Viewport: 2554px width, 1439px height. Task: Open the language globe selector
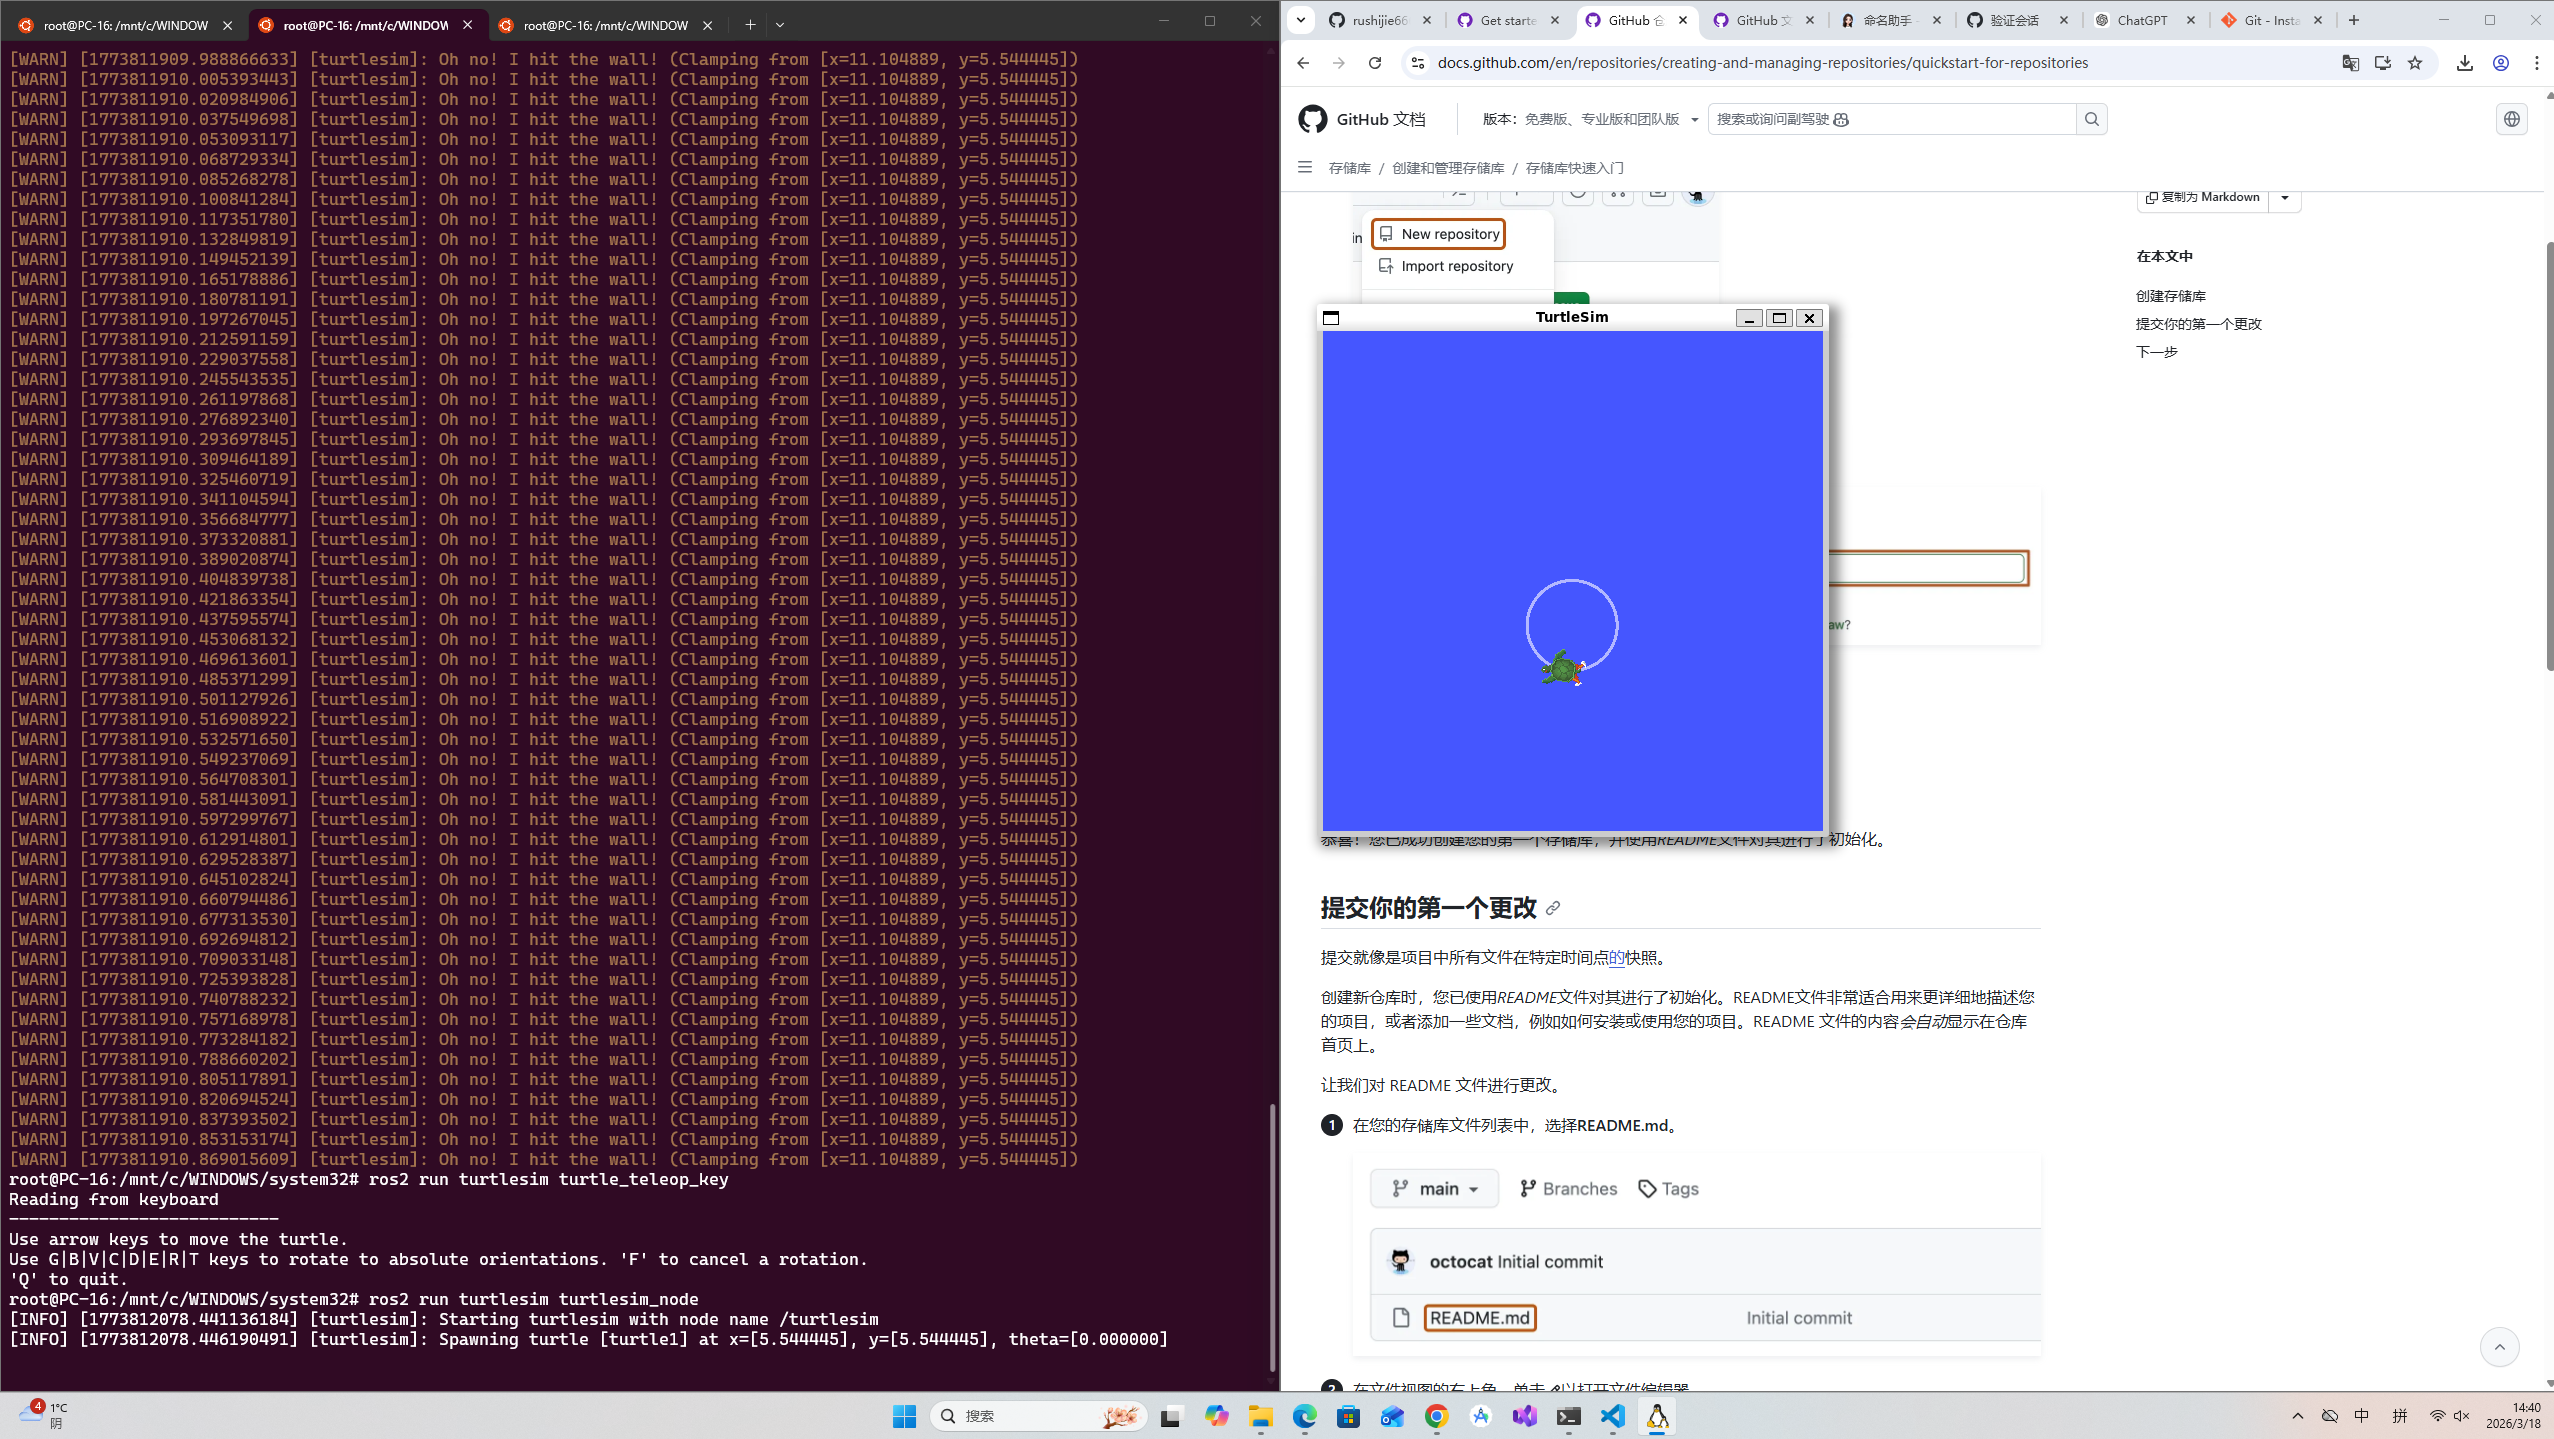pyautogui.click(x=2511, y=119)
